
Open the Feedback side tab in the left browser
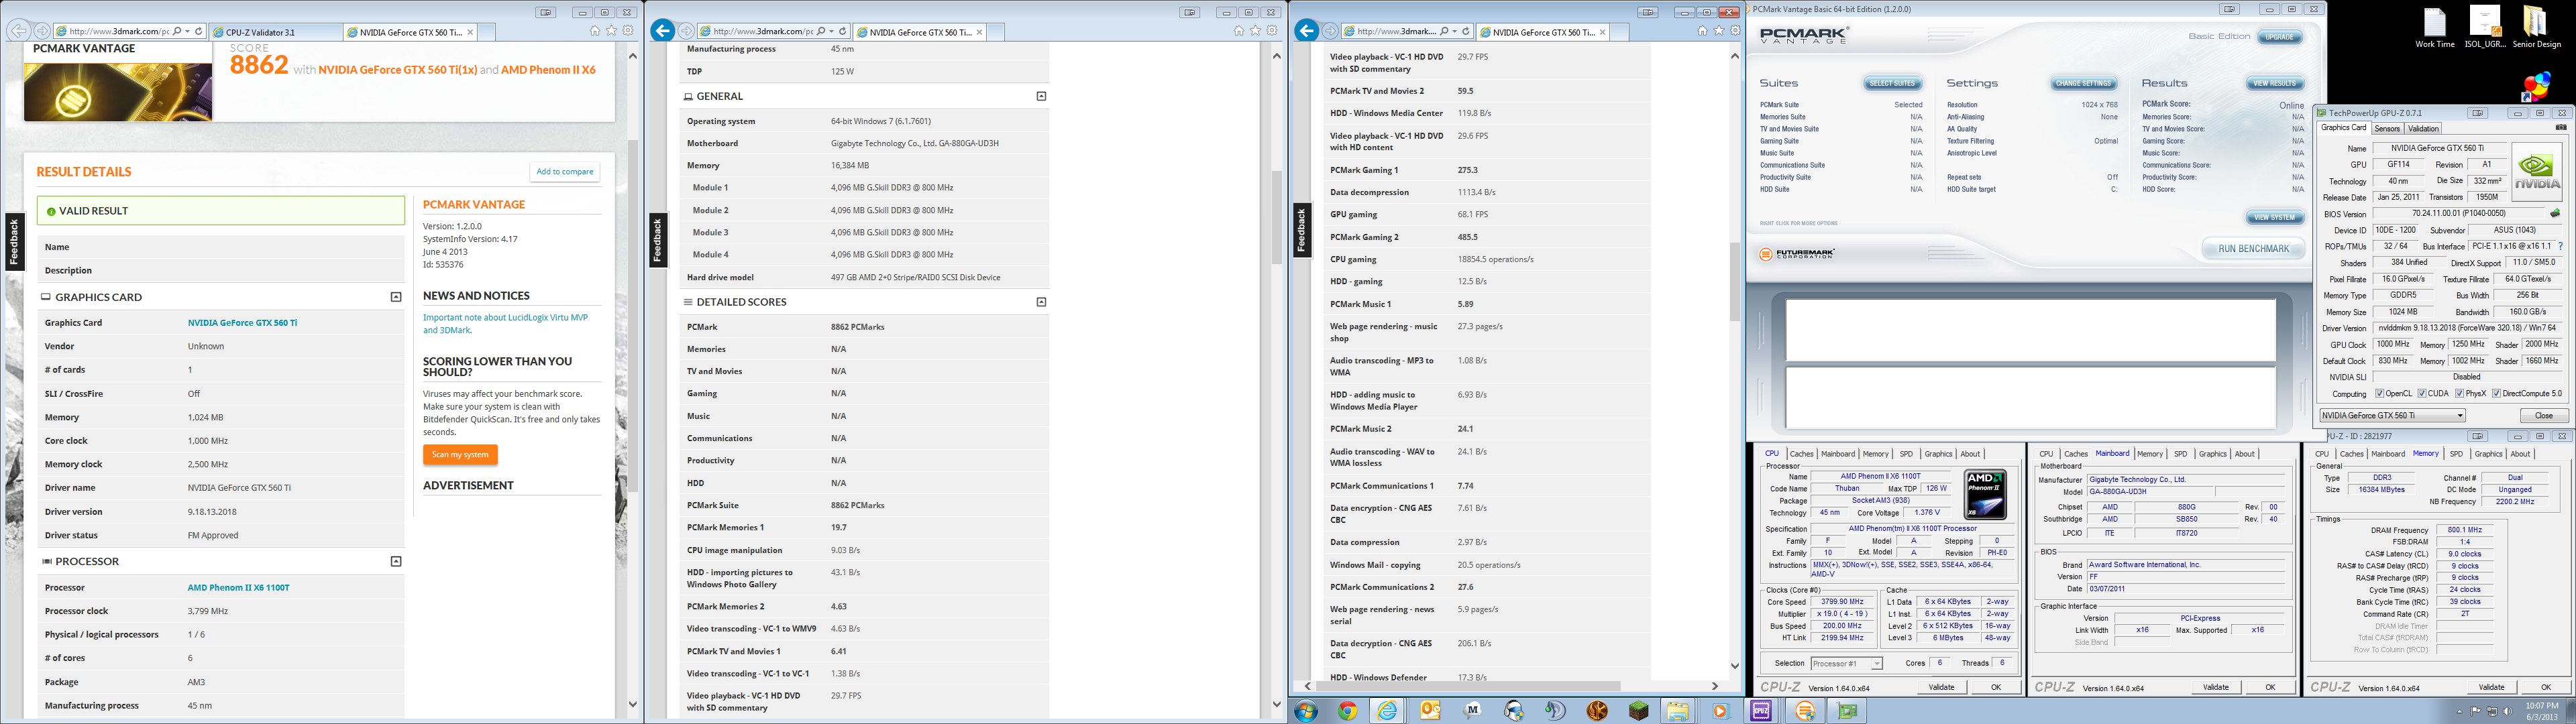click(x=13, y=241)
